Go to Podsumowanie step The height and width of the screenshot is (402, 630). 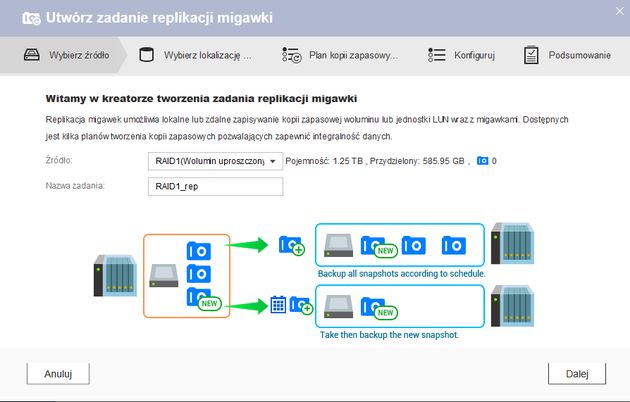coord(567,55)
